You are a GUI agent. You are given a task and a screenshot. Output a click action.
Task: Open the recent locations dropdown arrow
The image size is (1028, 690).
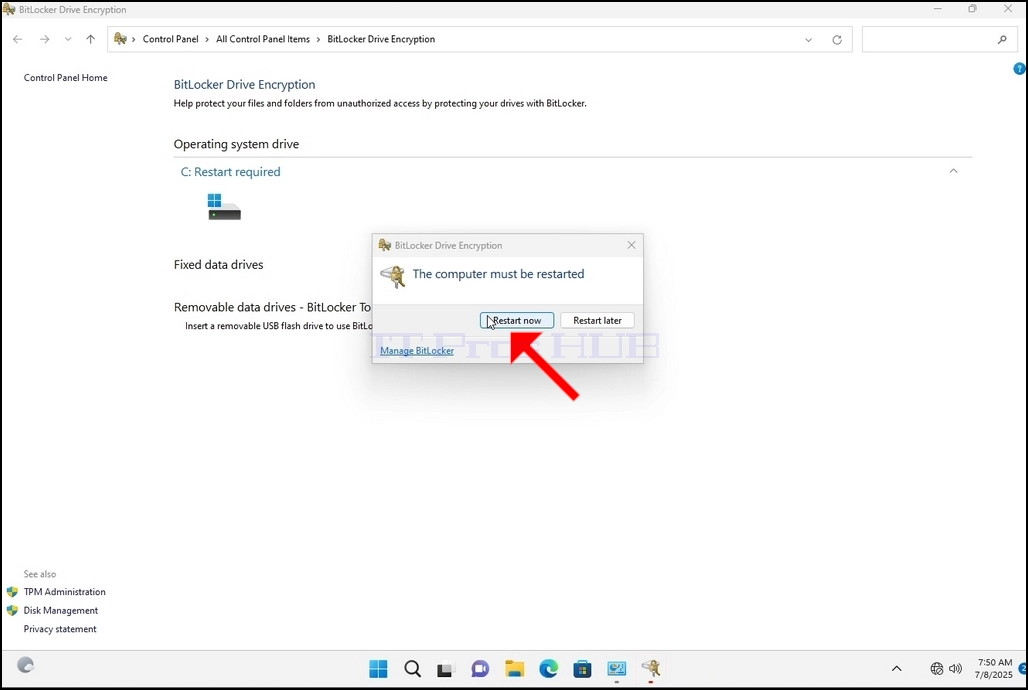point(68,39)
